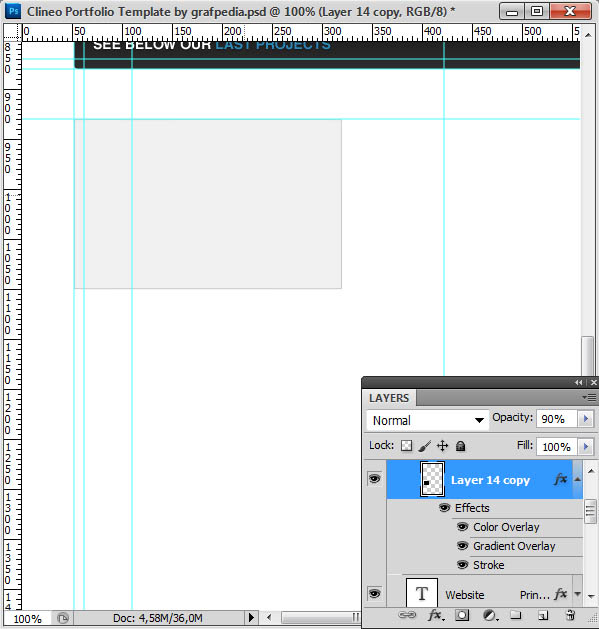Delete layer with the trash icon
This screenshot has height=629, width=599.
570,615
